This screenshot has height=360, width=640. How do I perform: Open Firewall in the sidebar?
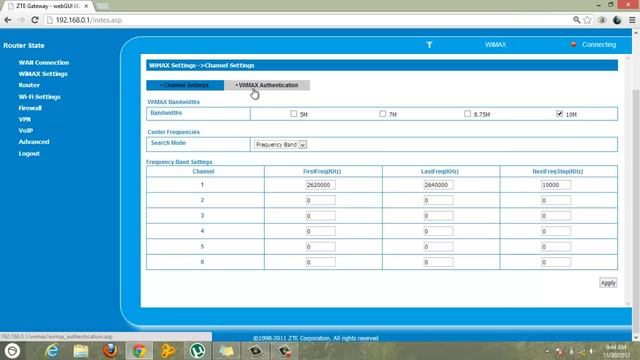click(x=30, y=108)
